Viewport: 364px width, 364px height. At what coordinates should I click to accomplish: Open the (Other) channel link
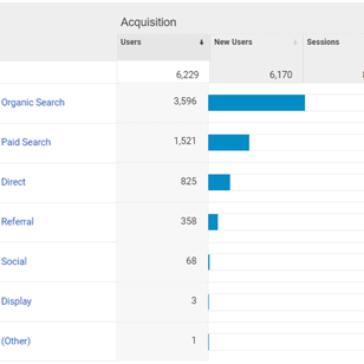pos(16,341)
